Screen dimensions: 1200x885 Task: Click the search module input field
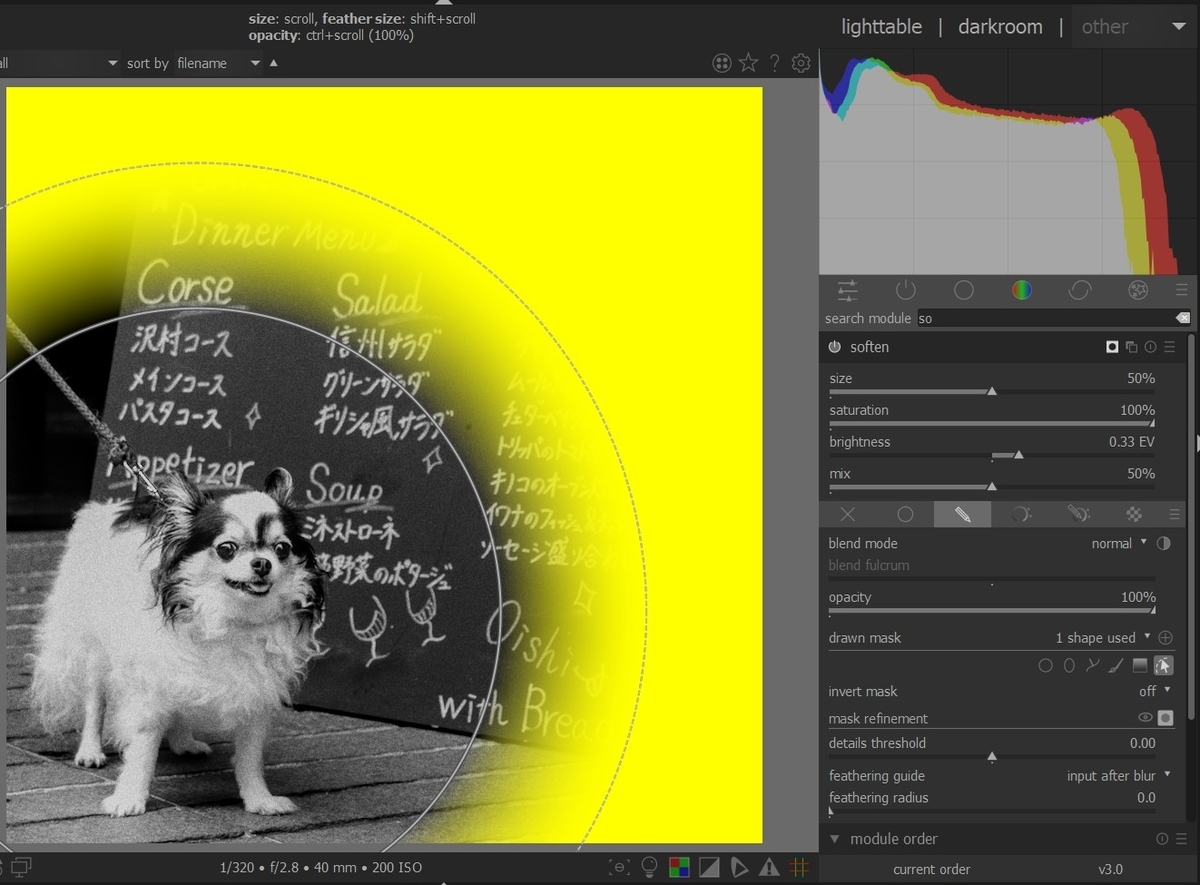(1044, 318)
